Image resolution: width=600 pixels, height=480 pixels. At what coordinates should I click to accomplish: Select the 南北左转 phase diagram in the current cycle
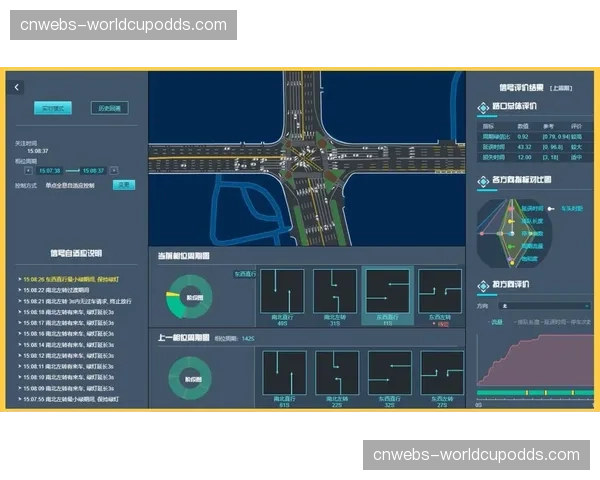tap(334, 291)
